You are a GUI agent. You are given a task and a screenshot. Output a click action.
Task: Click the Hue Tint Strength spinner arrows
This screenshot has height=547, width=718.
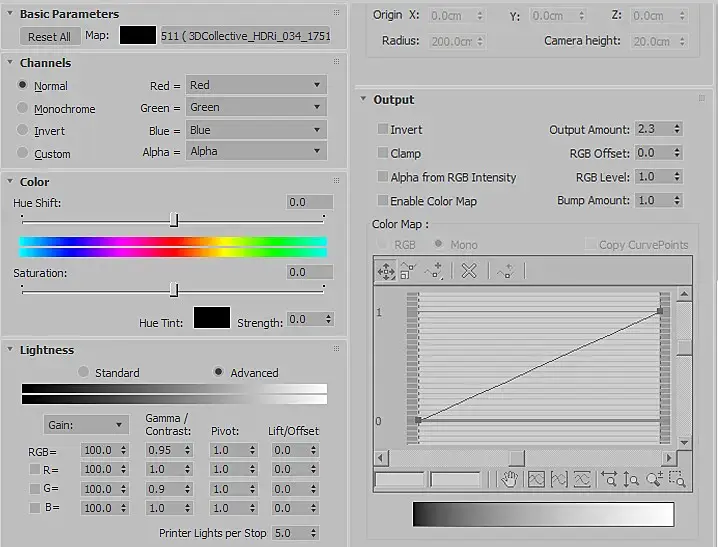click(x=328, y=319)
